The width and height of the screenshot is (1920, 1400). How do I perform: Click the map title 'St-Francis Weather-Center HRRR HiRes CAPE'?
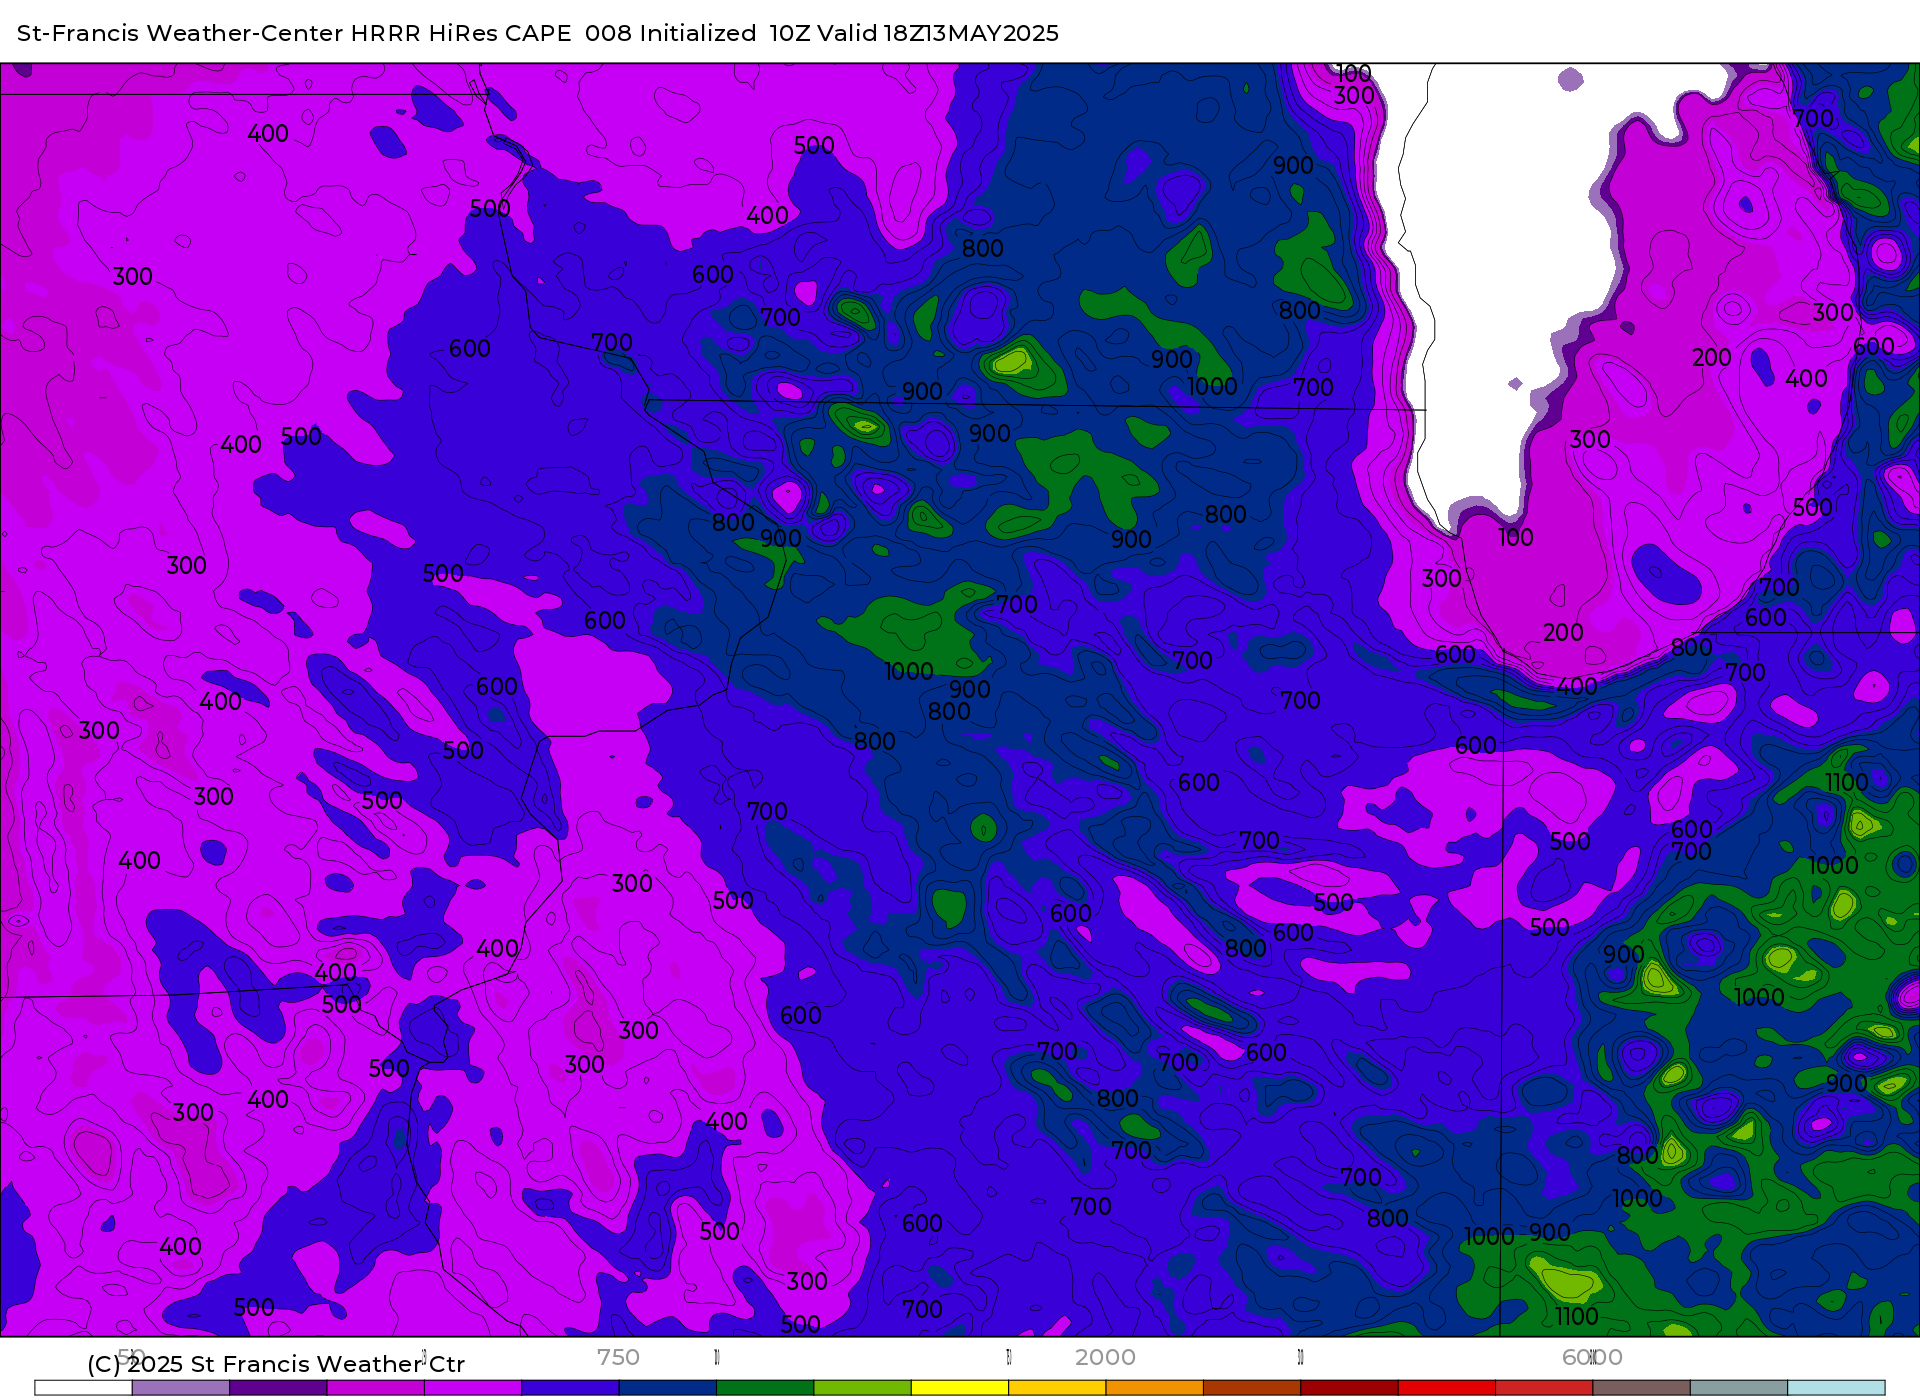click(294, 33)
